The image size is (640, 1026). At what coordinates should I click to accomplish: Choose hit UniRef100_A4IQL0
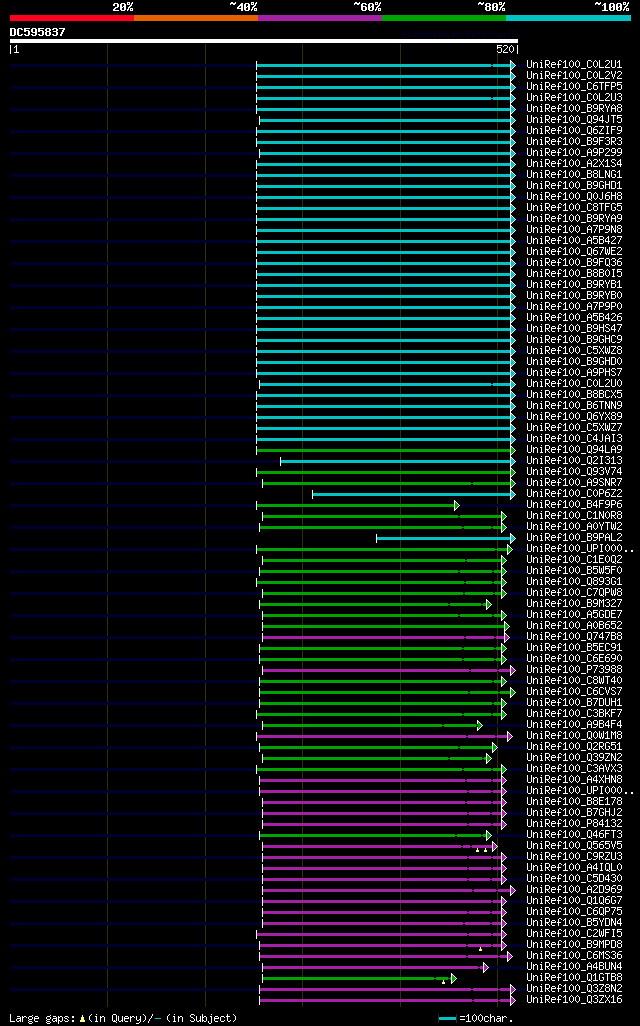point(574,868)
